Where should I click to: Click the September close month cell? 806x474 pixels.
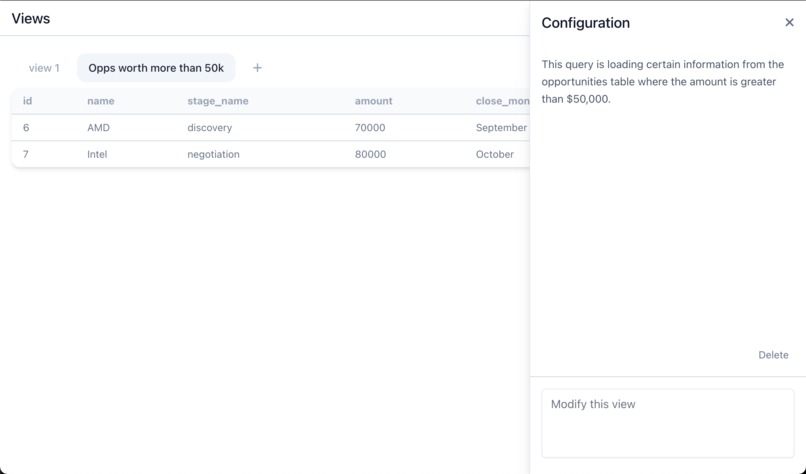[501, 127]
